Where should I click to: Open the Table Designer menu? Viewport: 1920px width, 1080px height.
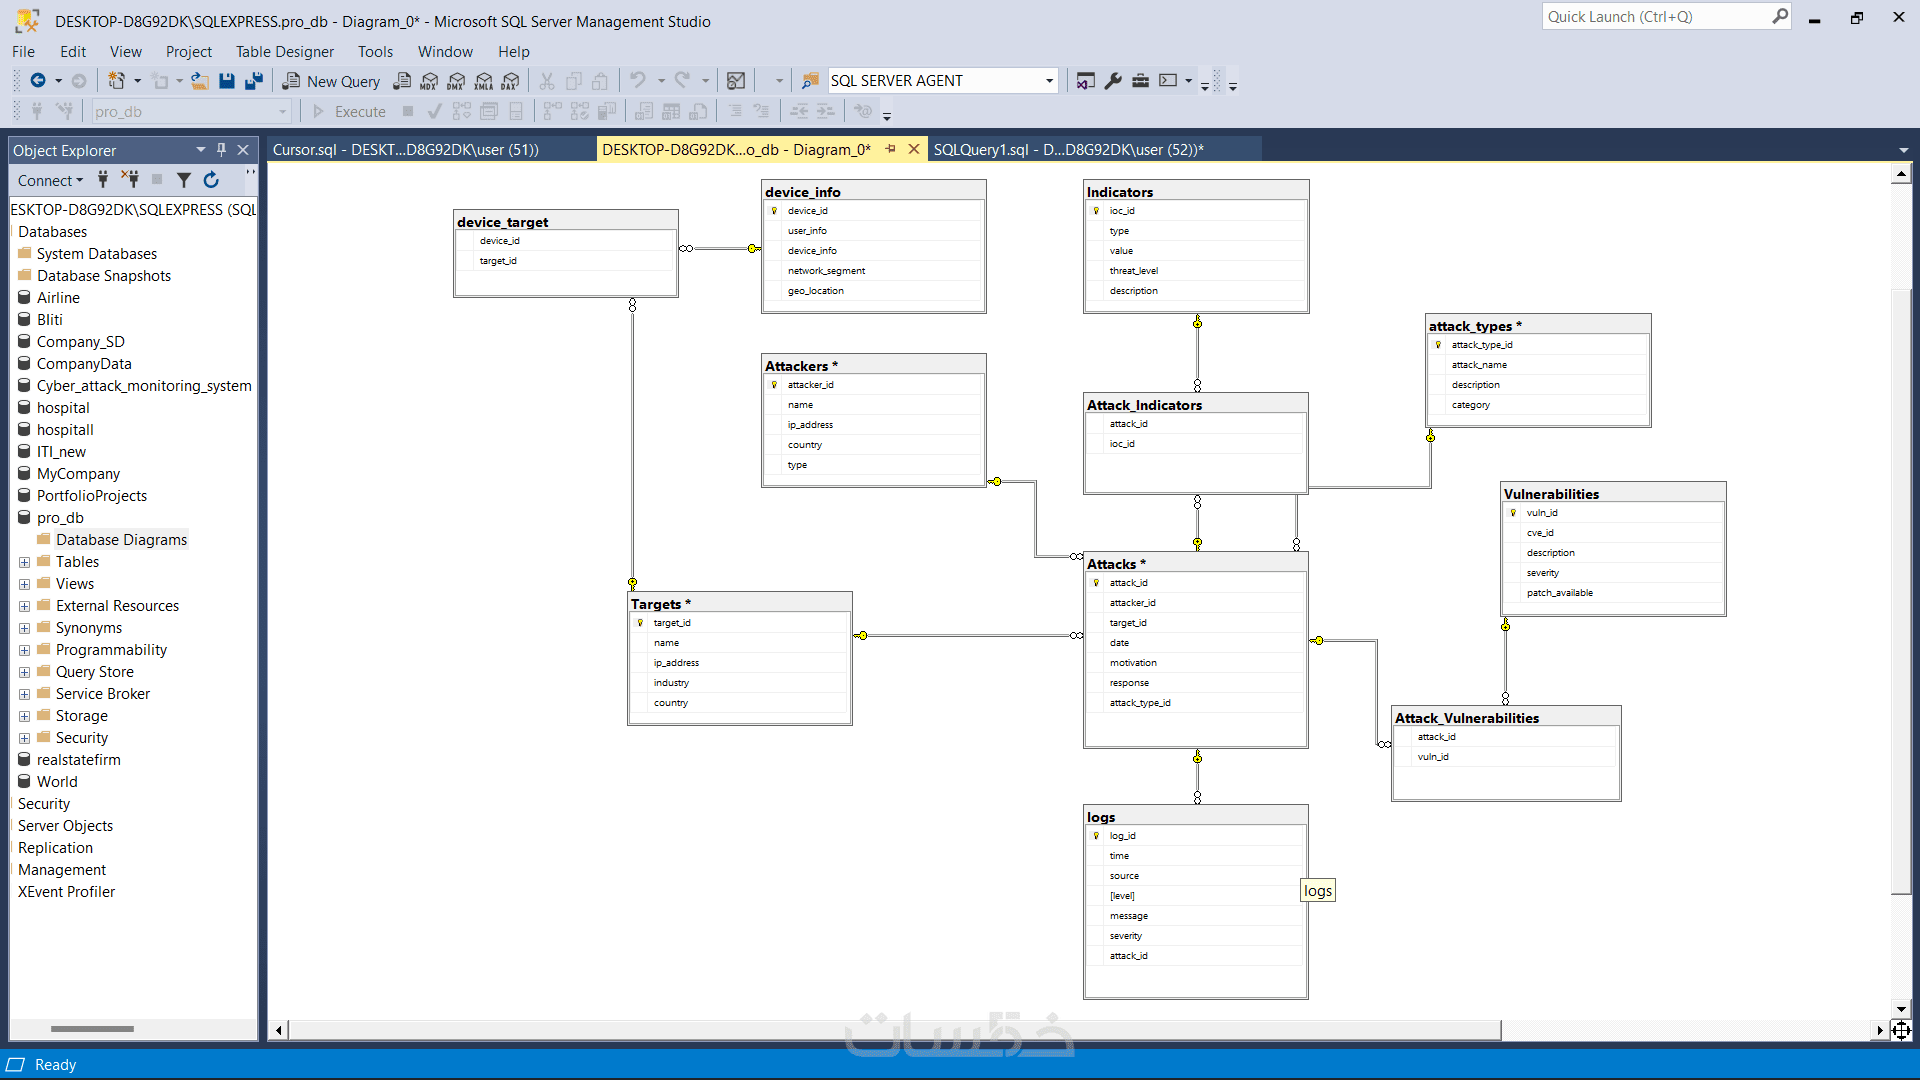coord(284,52)
